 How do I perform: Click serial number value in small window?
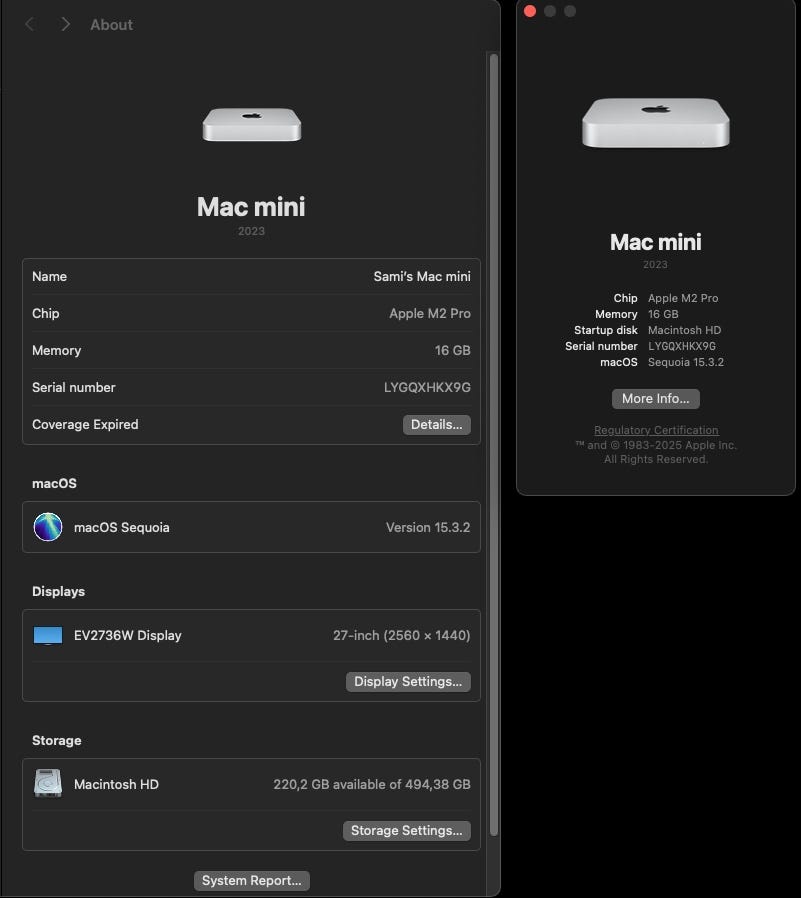coord(682,346)
